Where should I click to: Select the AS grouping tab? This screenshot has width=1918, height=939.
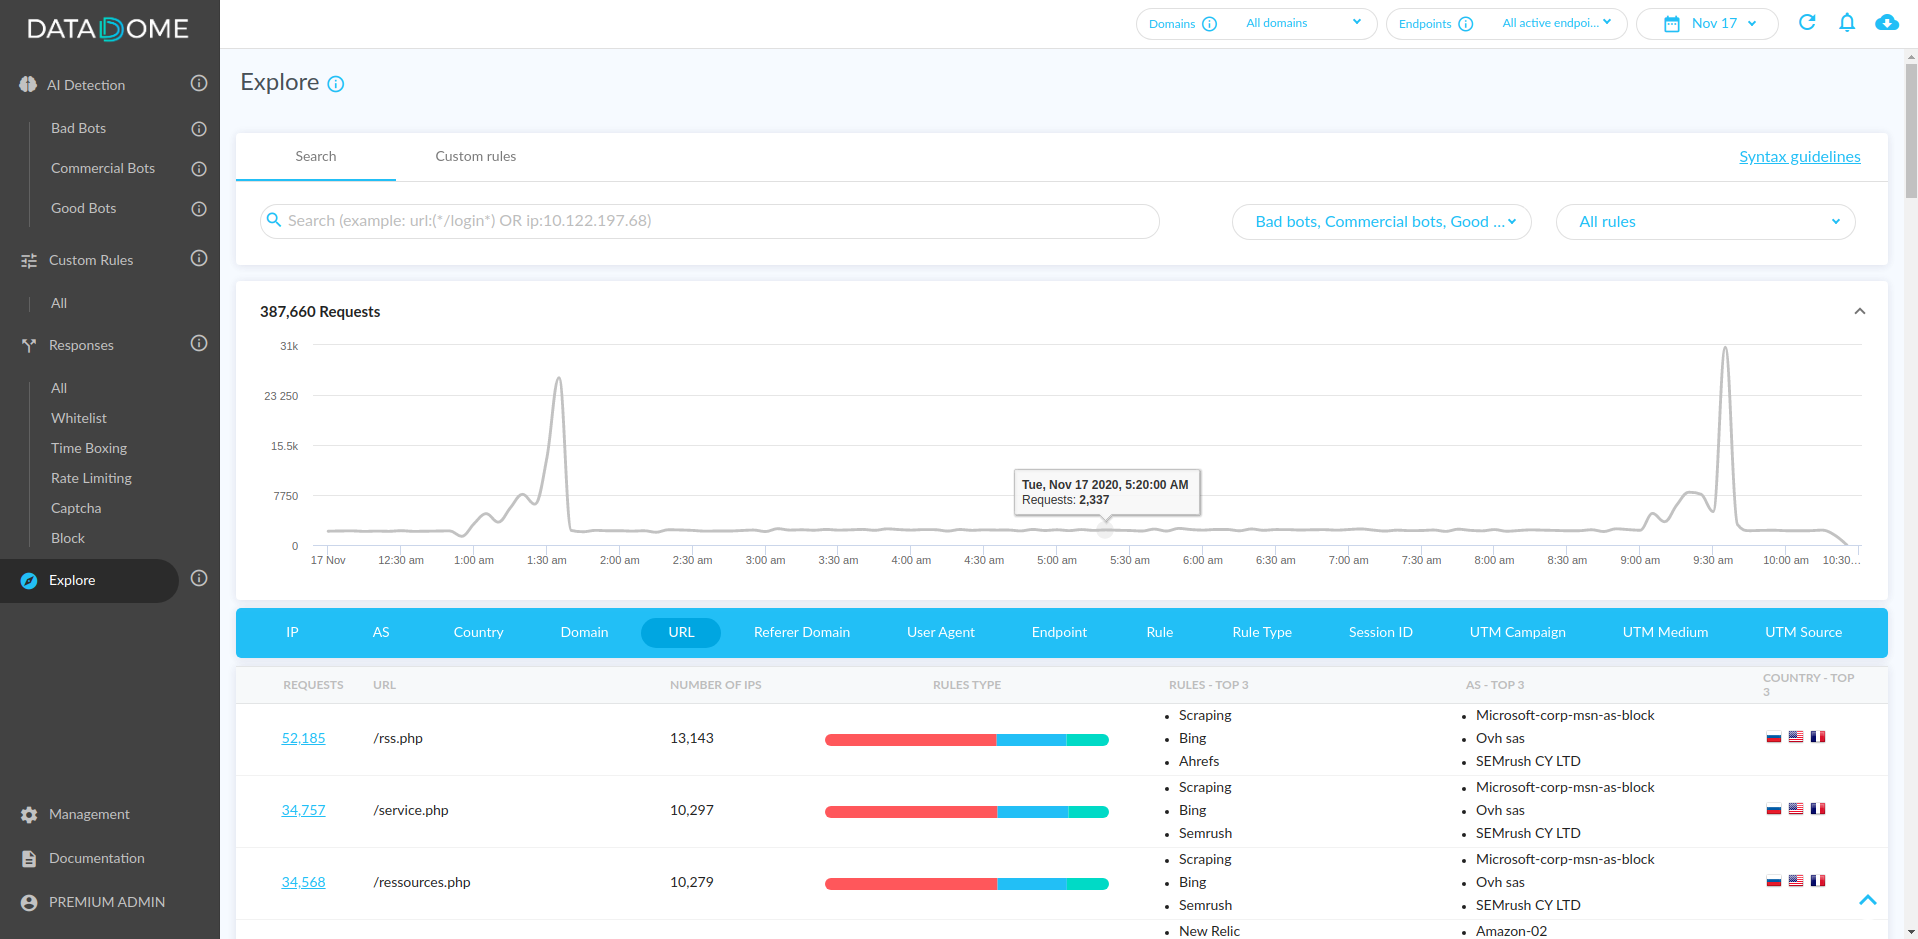click(x=381, y=633)
